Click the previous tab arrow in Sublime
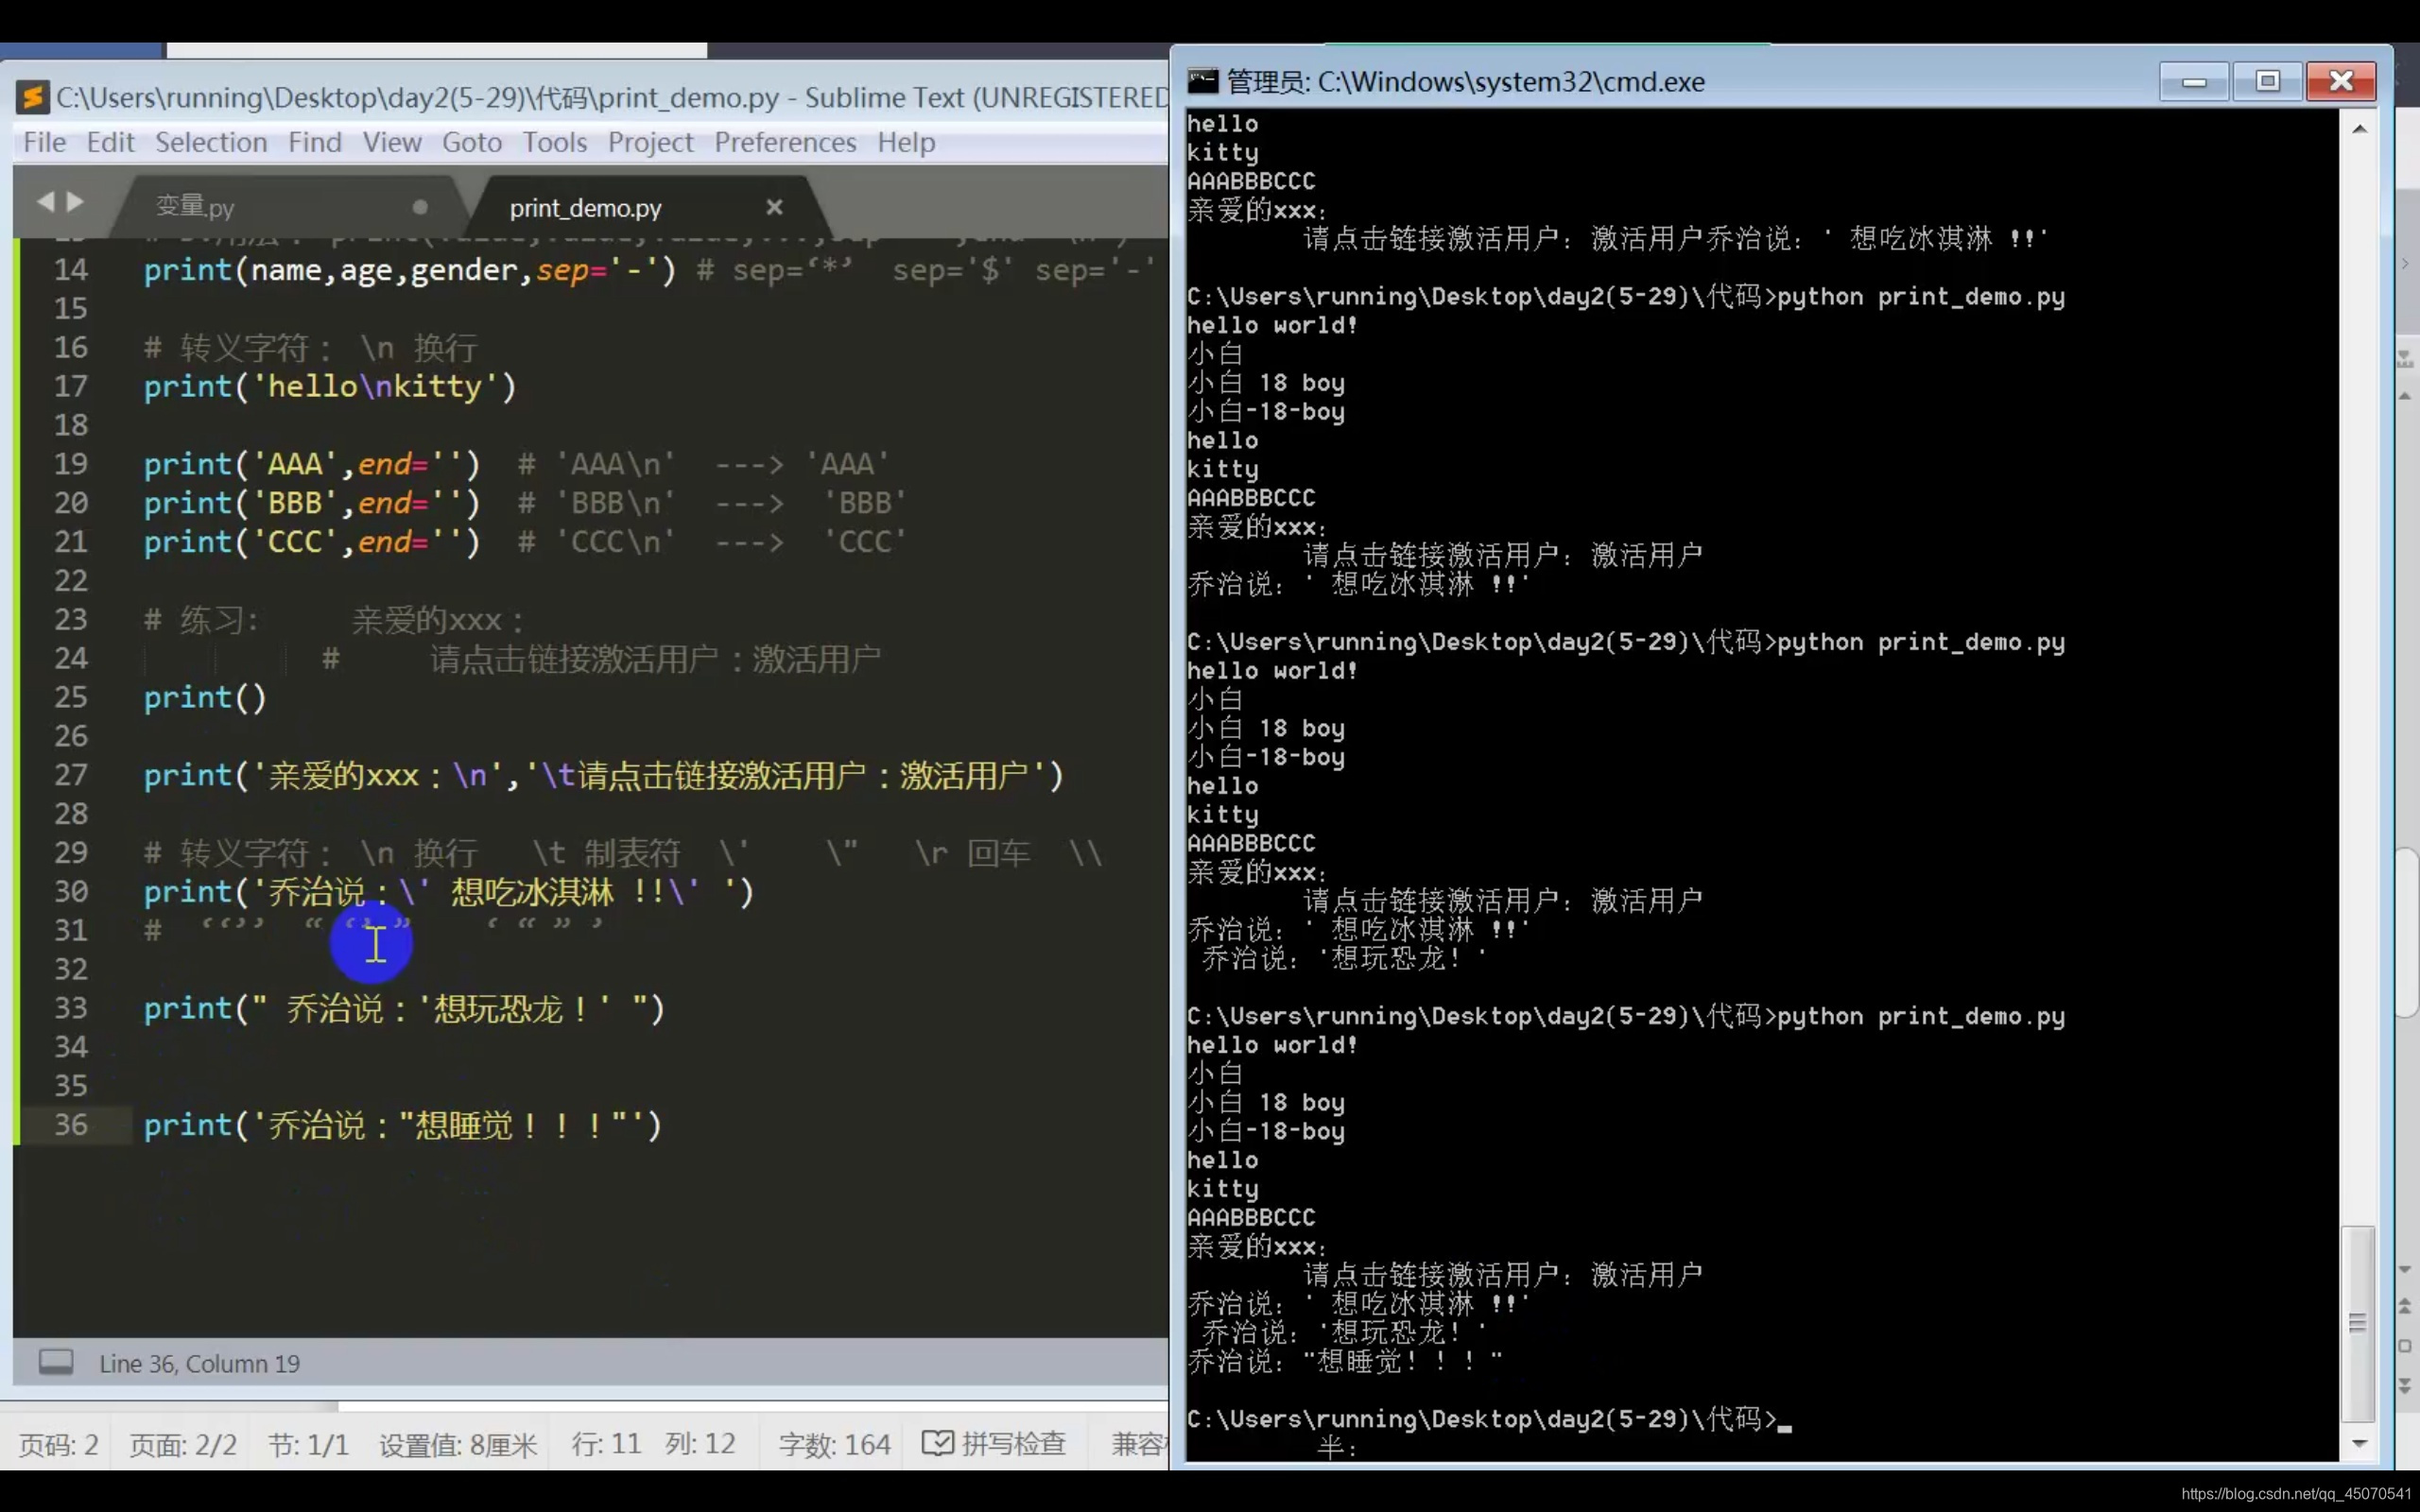Image resolution: width=2420 pixels, height=1512 pixels. click(45, 202)
